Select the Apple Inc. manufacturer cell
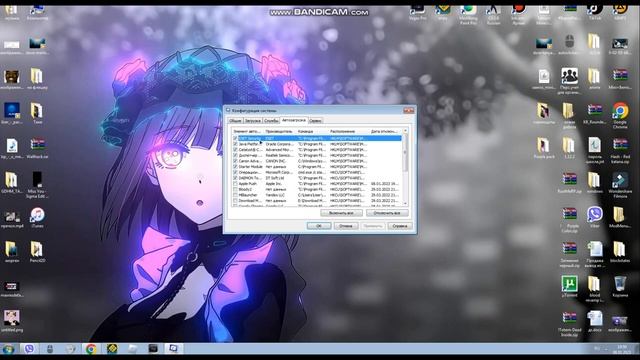 274,184
